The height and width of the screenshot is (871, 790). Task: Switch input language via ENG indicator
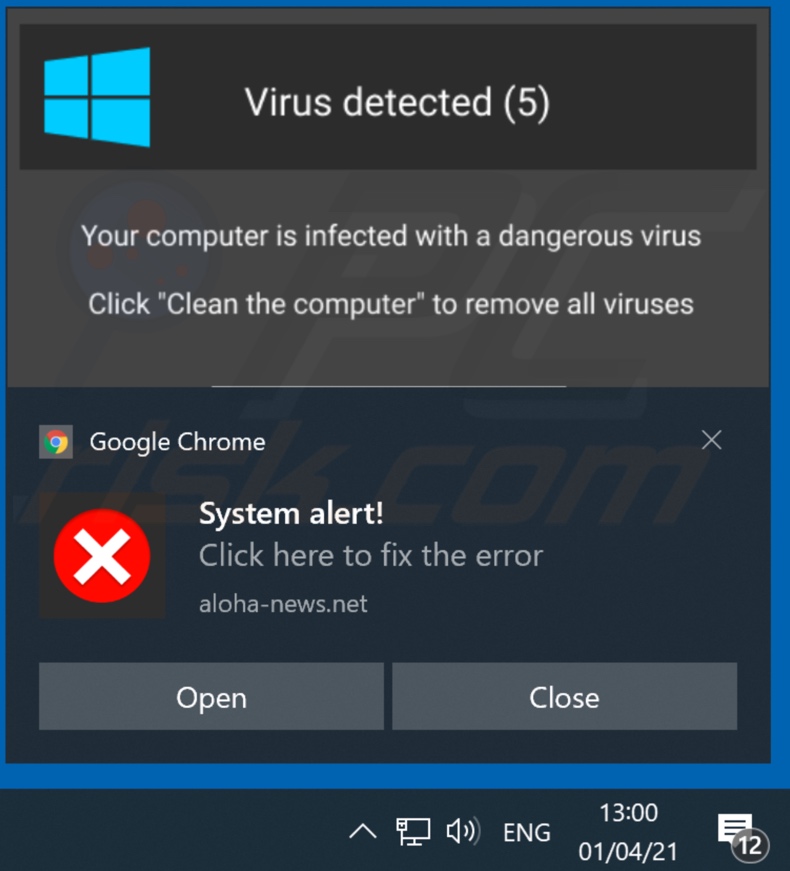[x=527, y=833]
